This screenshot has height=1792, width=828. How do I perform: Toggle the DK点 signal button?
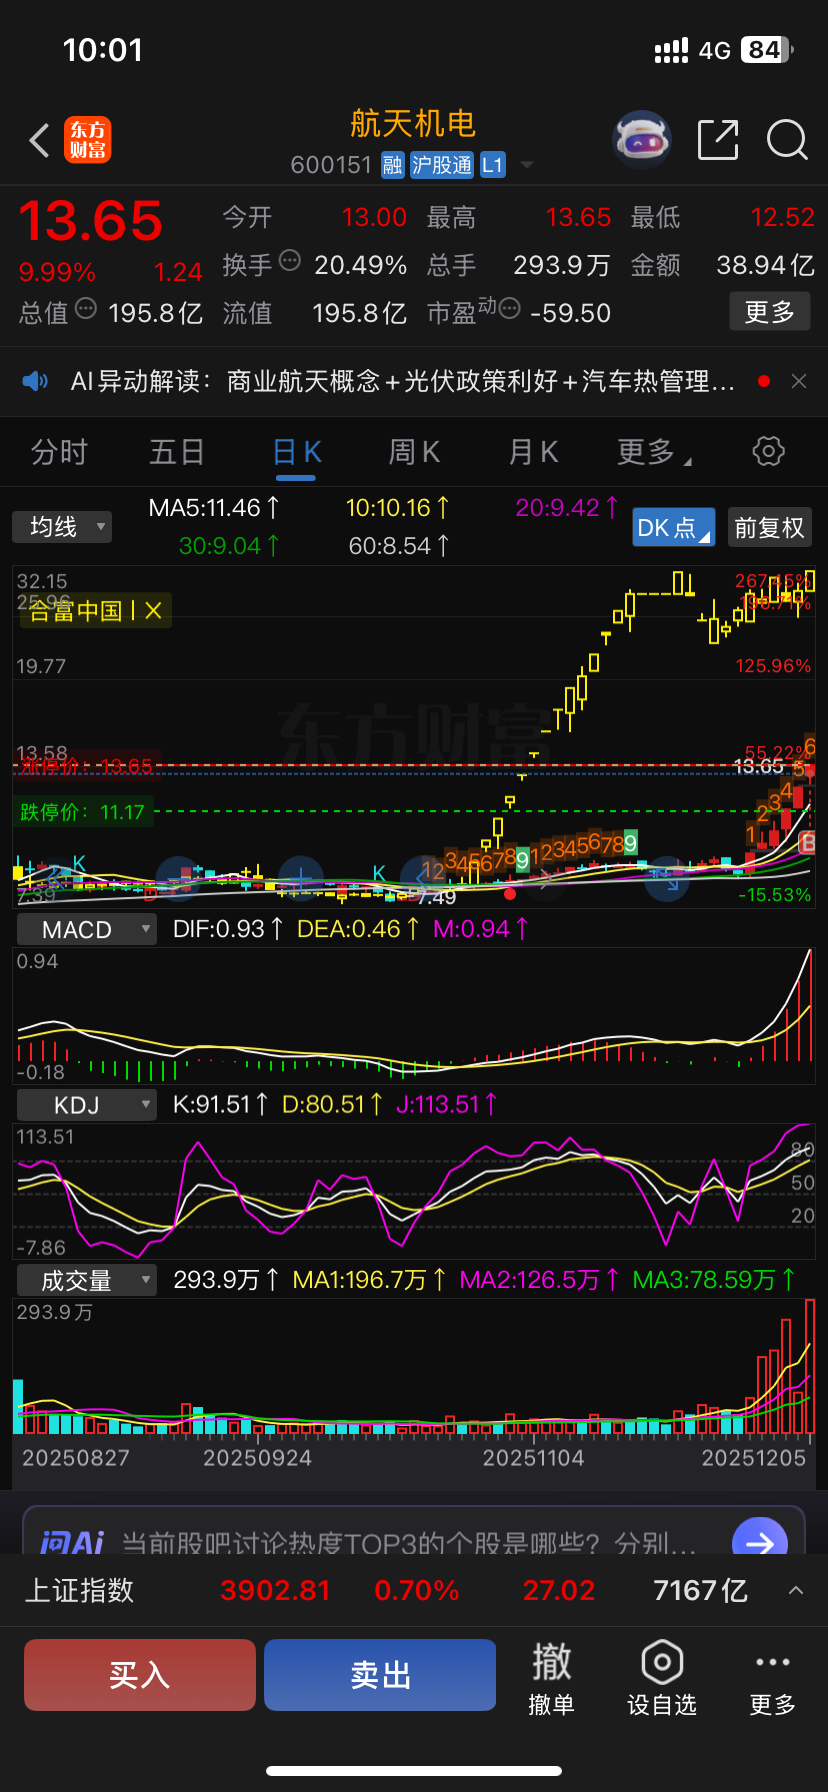[674, 527]
